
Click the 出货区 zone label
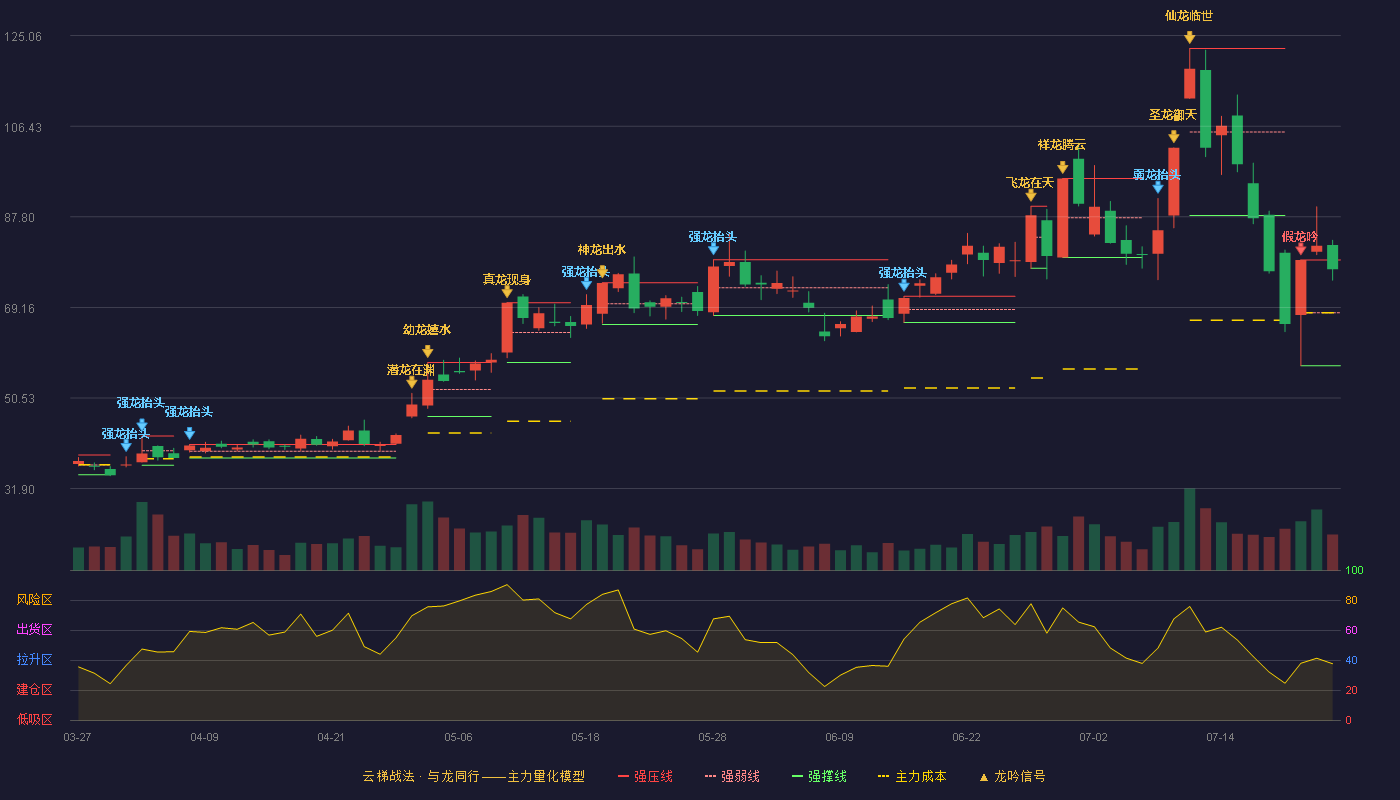(x=34, y=630)
